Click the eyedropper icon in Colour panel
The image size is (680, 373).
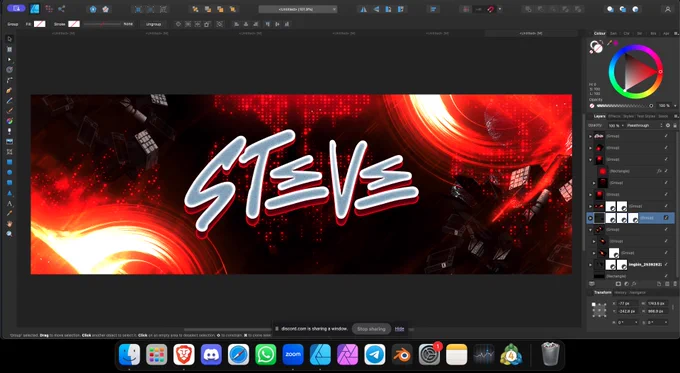click(609, 43)
